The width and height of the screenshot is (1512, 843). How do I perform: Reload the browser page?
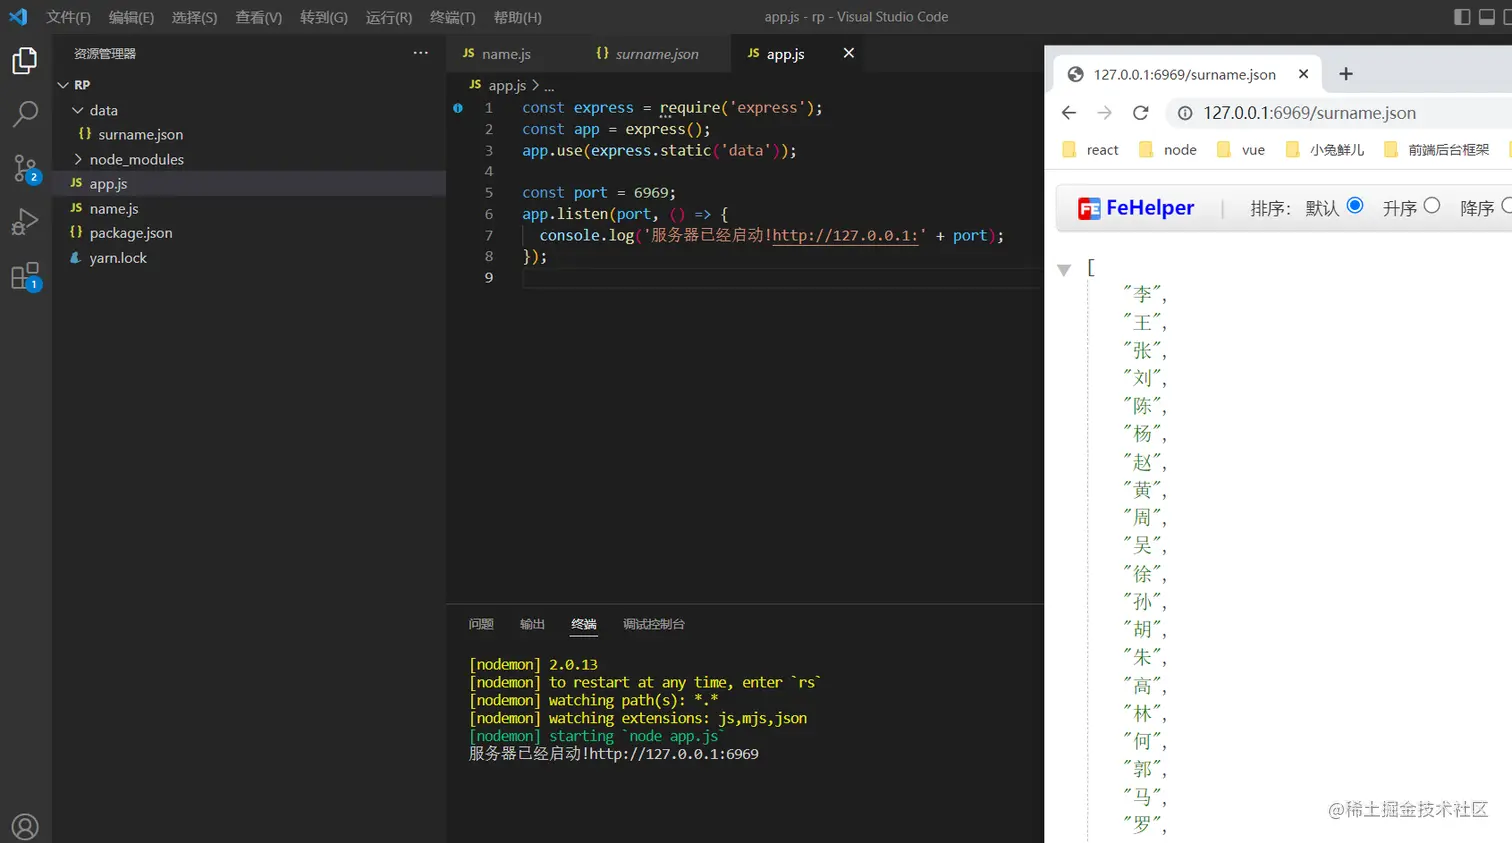click(x=1140, y=113)
